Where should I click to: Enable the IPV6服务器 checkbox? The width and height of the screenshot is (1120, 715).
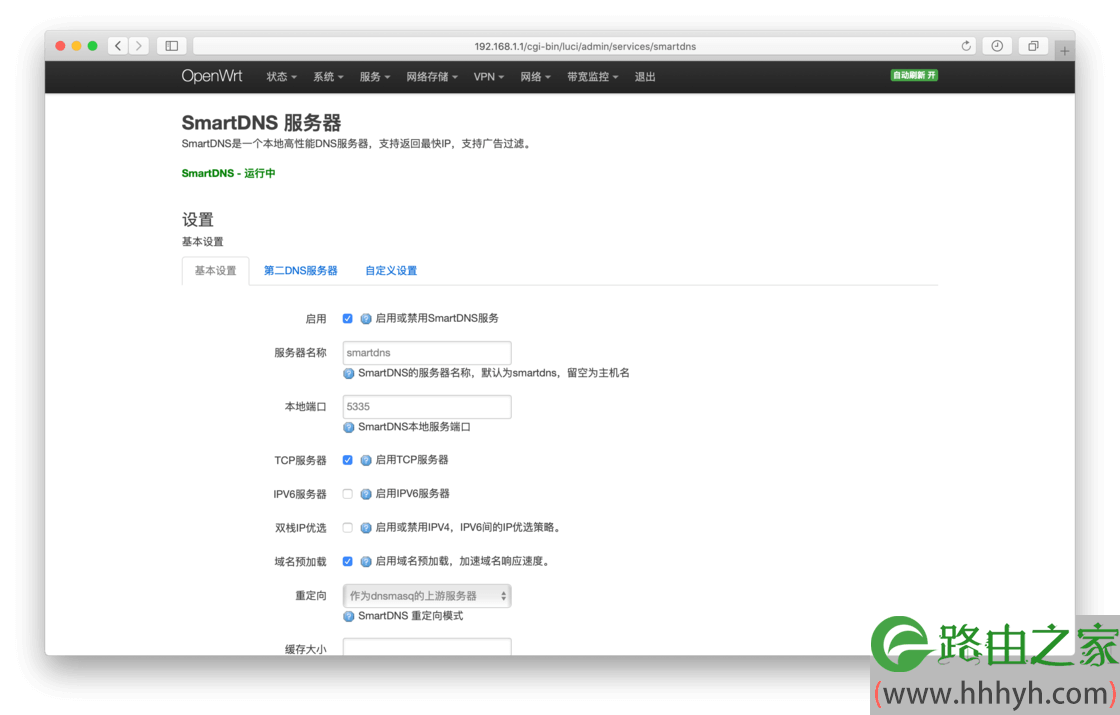tap(347, 494)
